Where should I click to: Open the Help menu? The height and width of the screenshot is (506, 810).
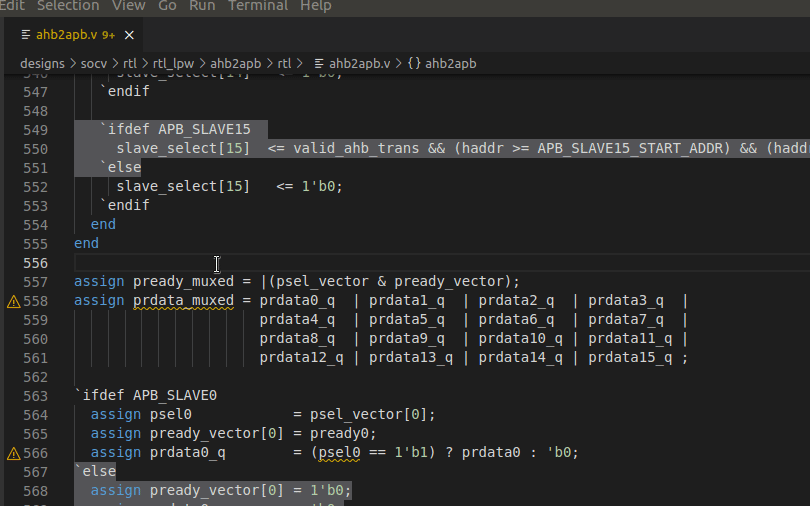pyautogui.click(x=316, y=6)
